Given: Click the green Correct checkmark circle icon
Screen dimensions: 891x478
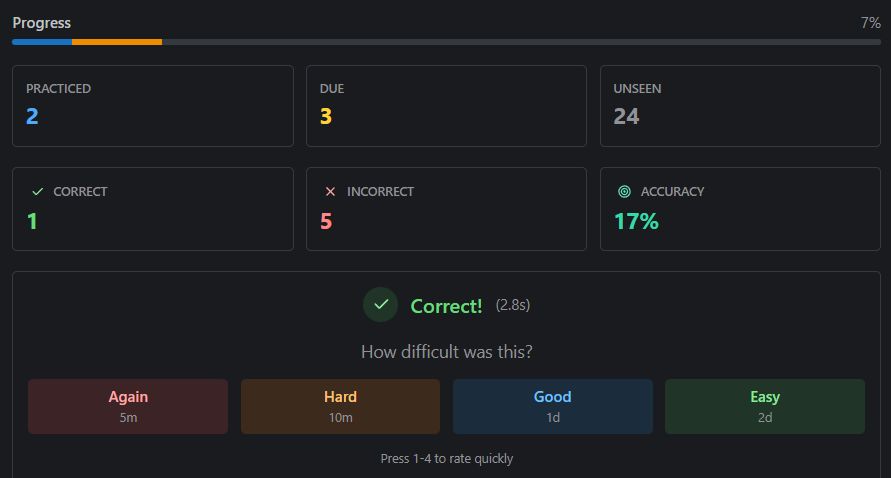Looking at the screenshot, I should [x=380, y=305].
